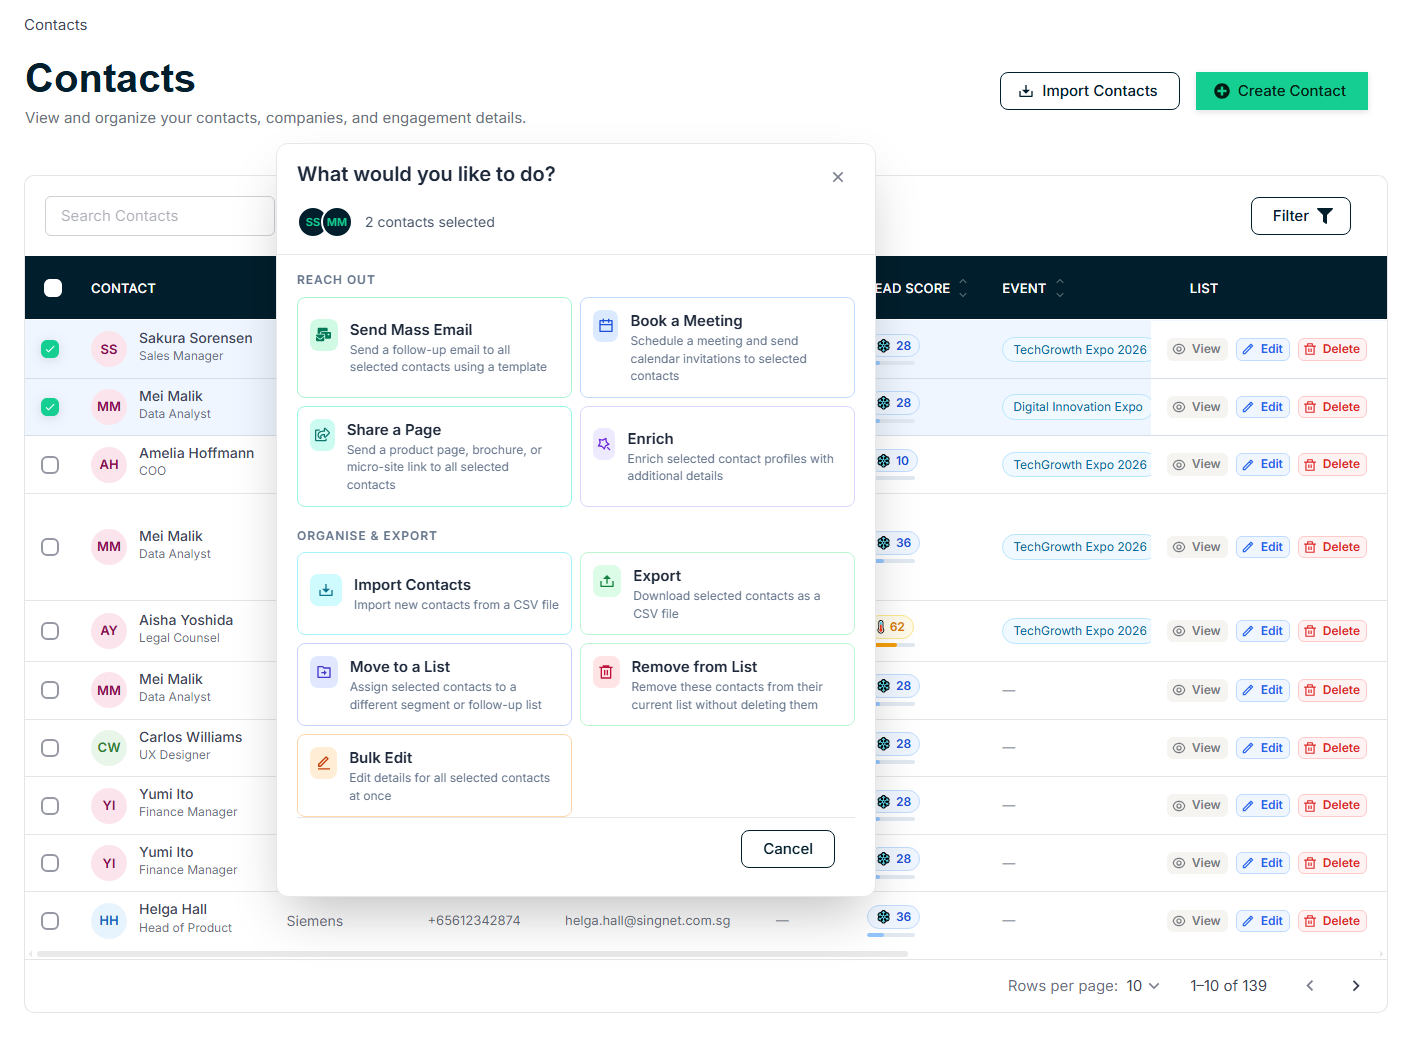This screenshot has width=1412, height=1045.
Task: Click the Bulk Edit pencil icon
Action: tap(323, 763)
